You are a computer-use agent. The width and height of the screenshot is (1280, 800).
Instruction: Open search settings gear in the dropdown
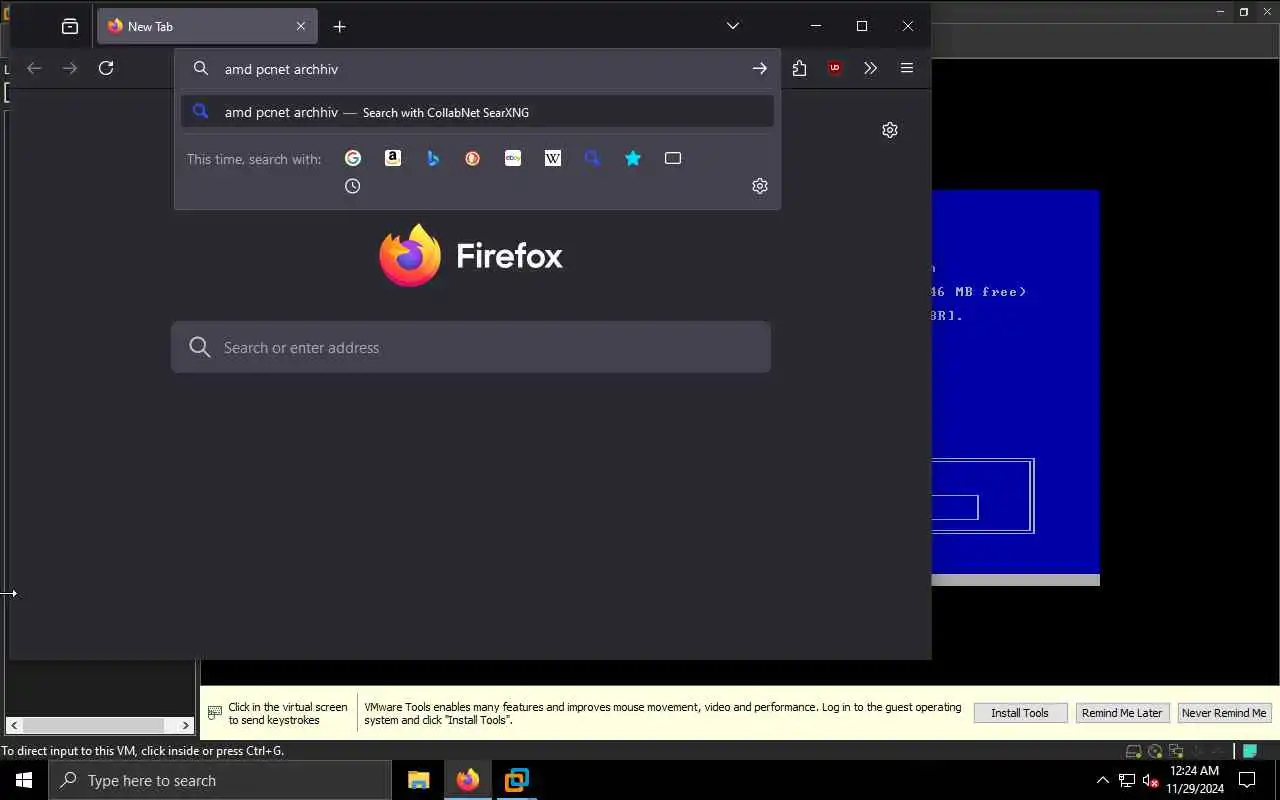click(x=760, y=186)
